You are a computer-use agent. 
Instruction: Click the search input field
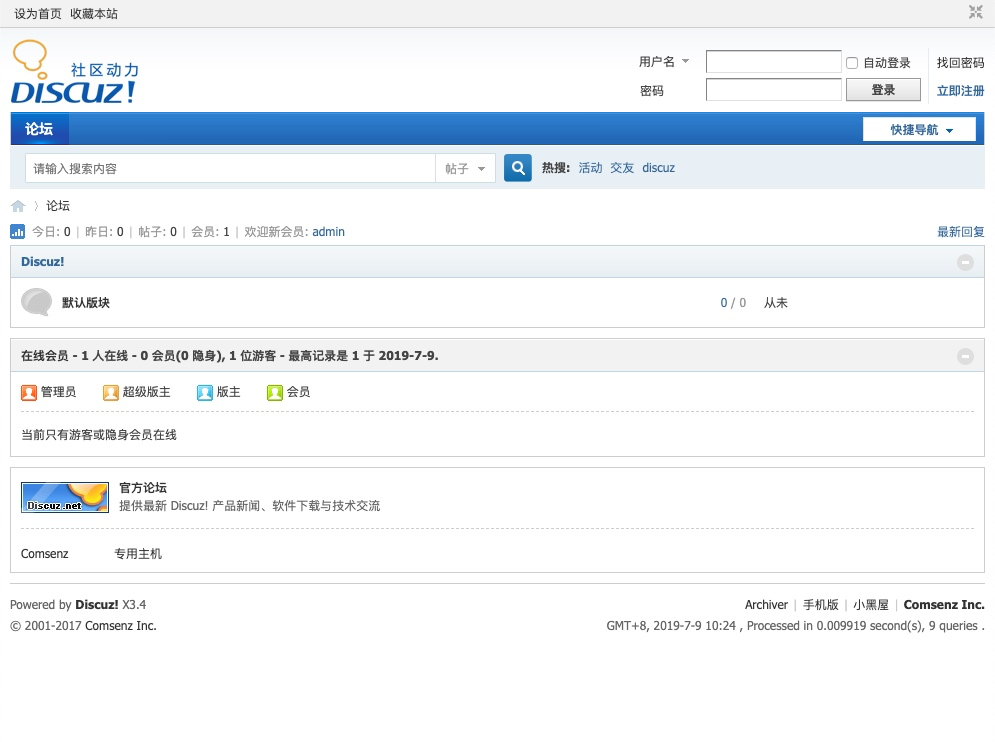click(230, 168)
